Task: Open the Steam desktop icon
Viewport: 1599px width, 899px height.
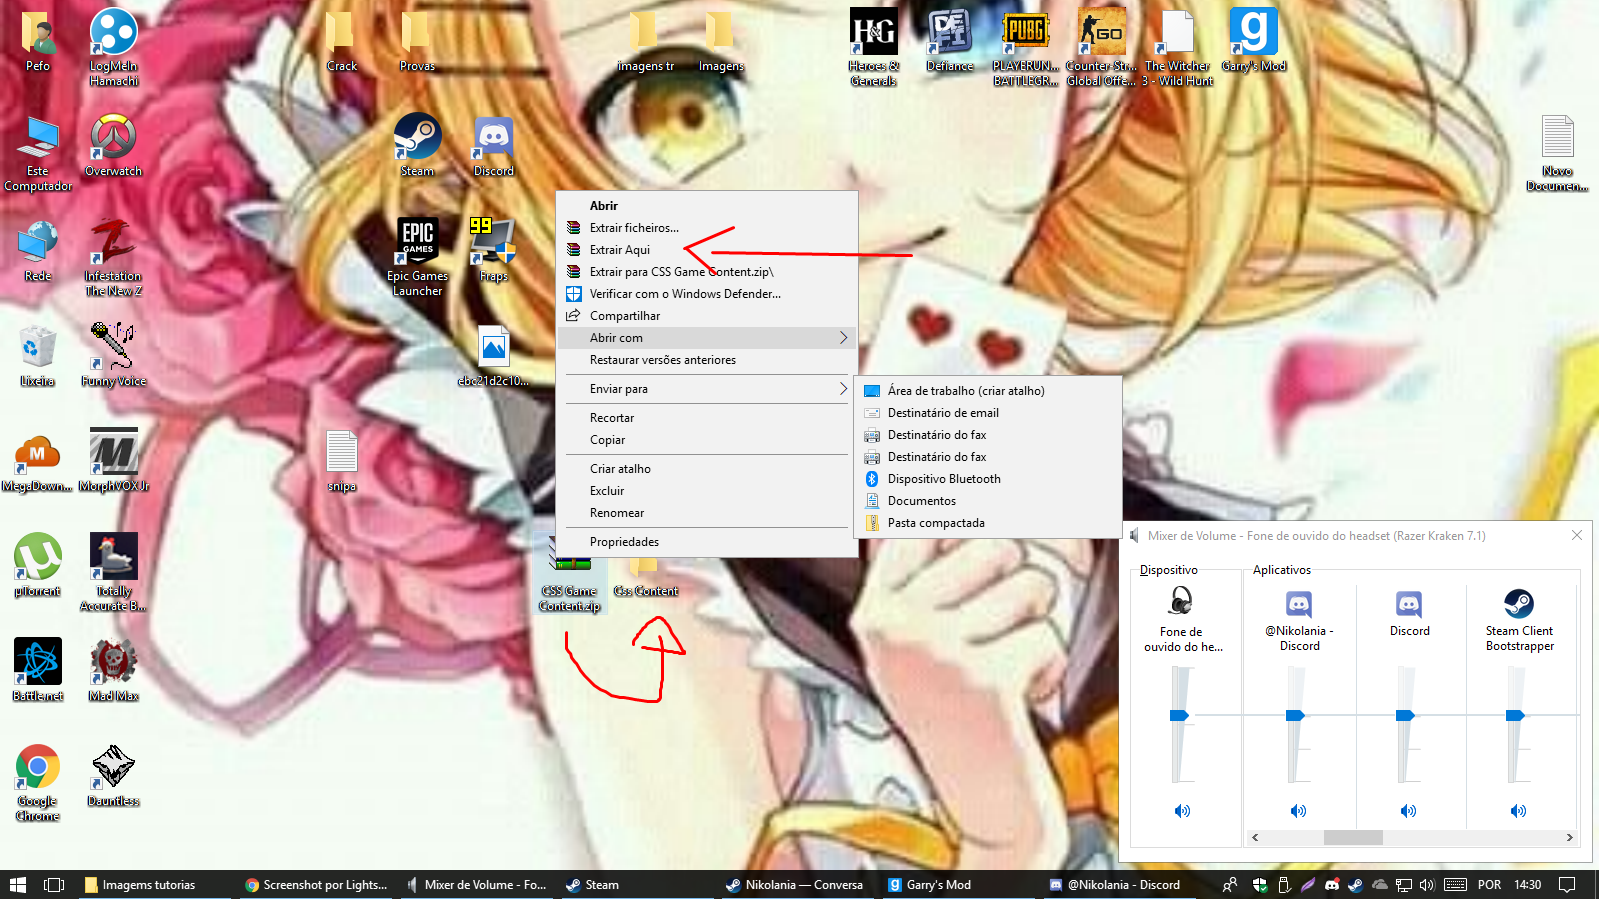Action: tap(417, 145)
